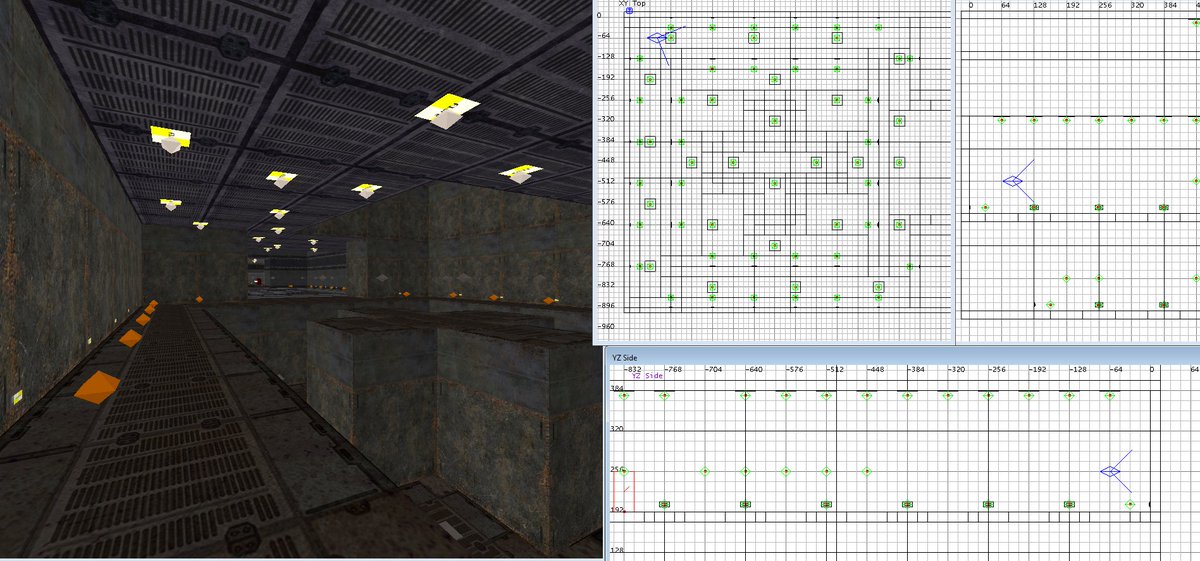Click the -576 ruler label in YZ Side view
The height and width of the screenshot is (561, 1200).
(x=795, y=369)
